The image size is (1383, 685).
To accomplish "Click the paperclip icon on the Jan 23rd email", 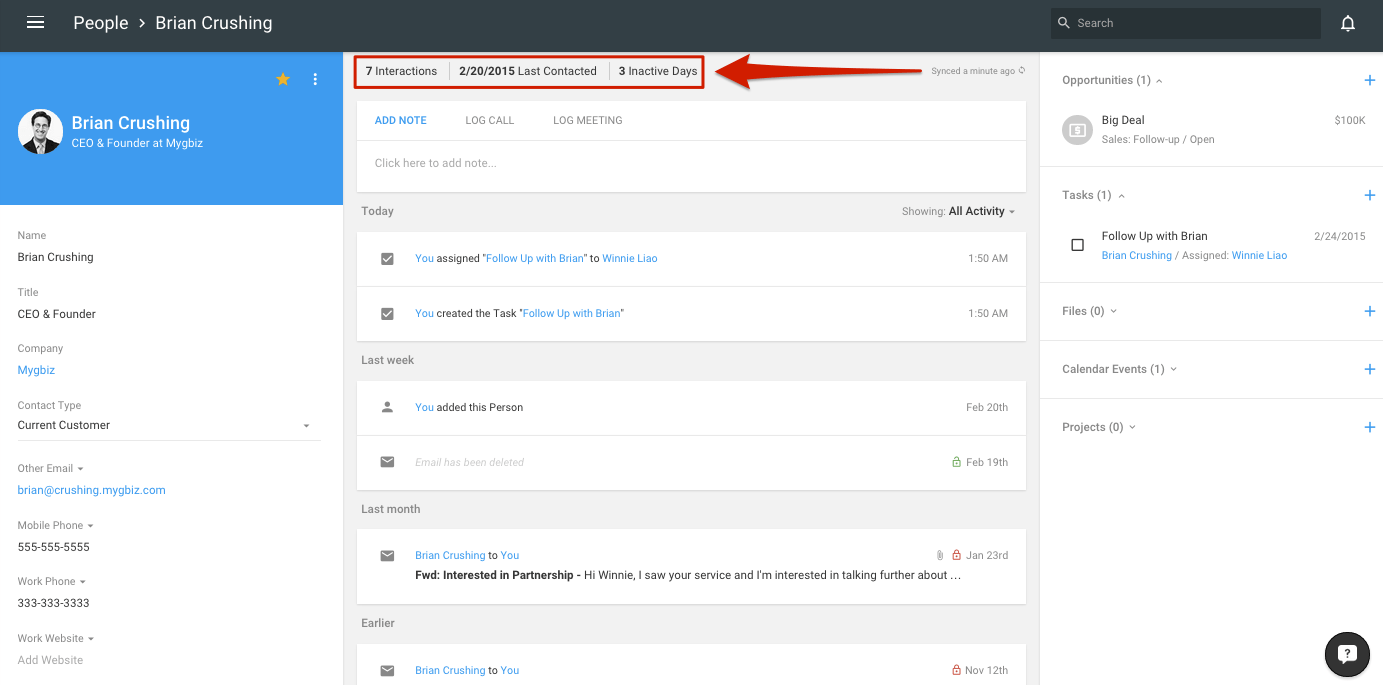I will [x=939, y=554].
